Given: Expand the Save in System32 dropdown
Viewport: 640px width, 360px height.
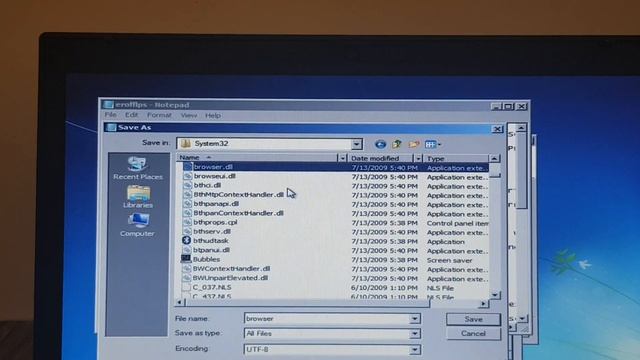Looking at the screenshot, I should tap(356, 144).
